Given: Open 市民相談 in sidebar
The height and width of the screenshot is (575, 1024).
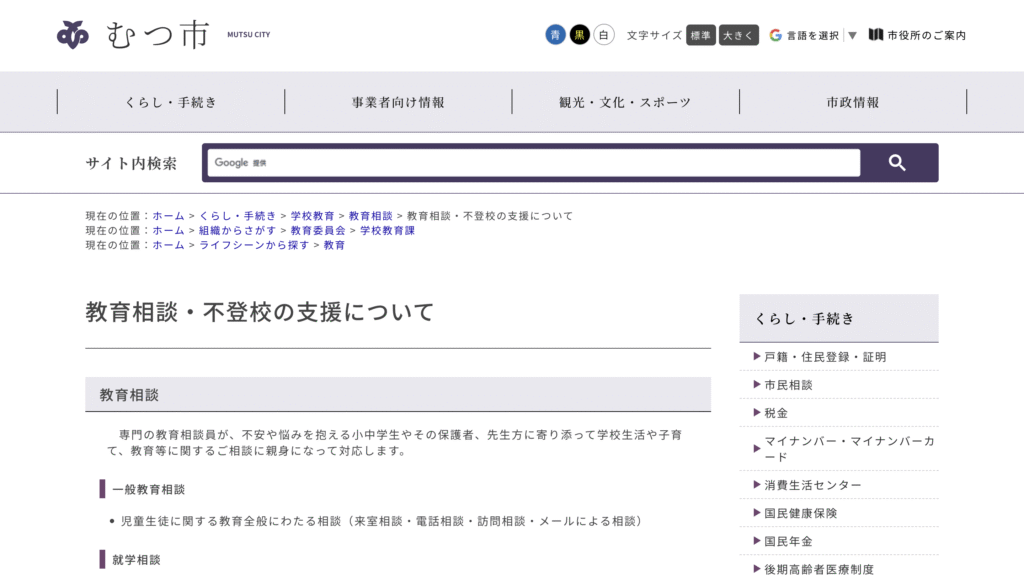Looking at the screenshot, I should (x=788, y=385).
